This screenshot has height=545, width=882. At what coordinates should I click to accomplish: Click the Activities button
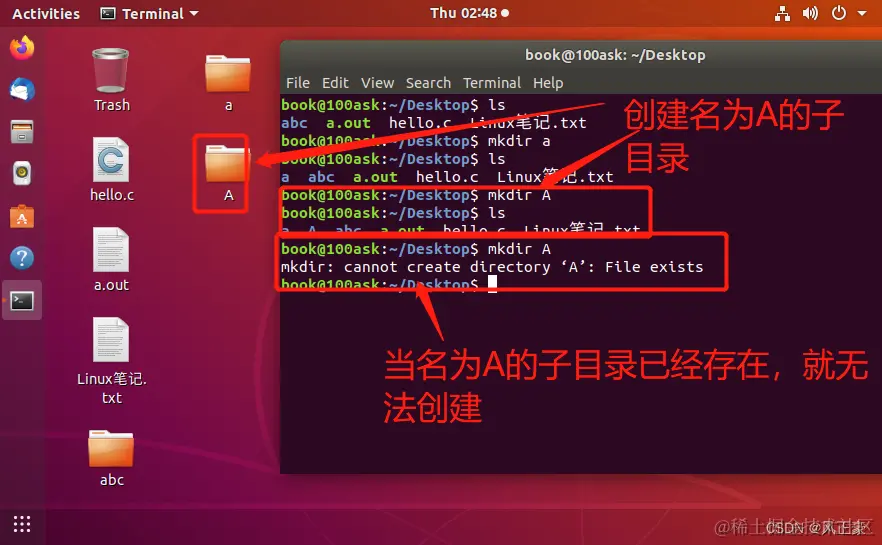(x=46, y=13)
